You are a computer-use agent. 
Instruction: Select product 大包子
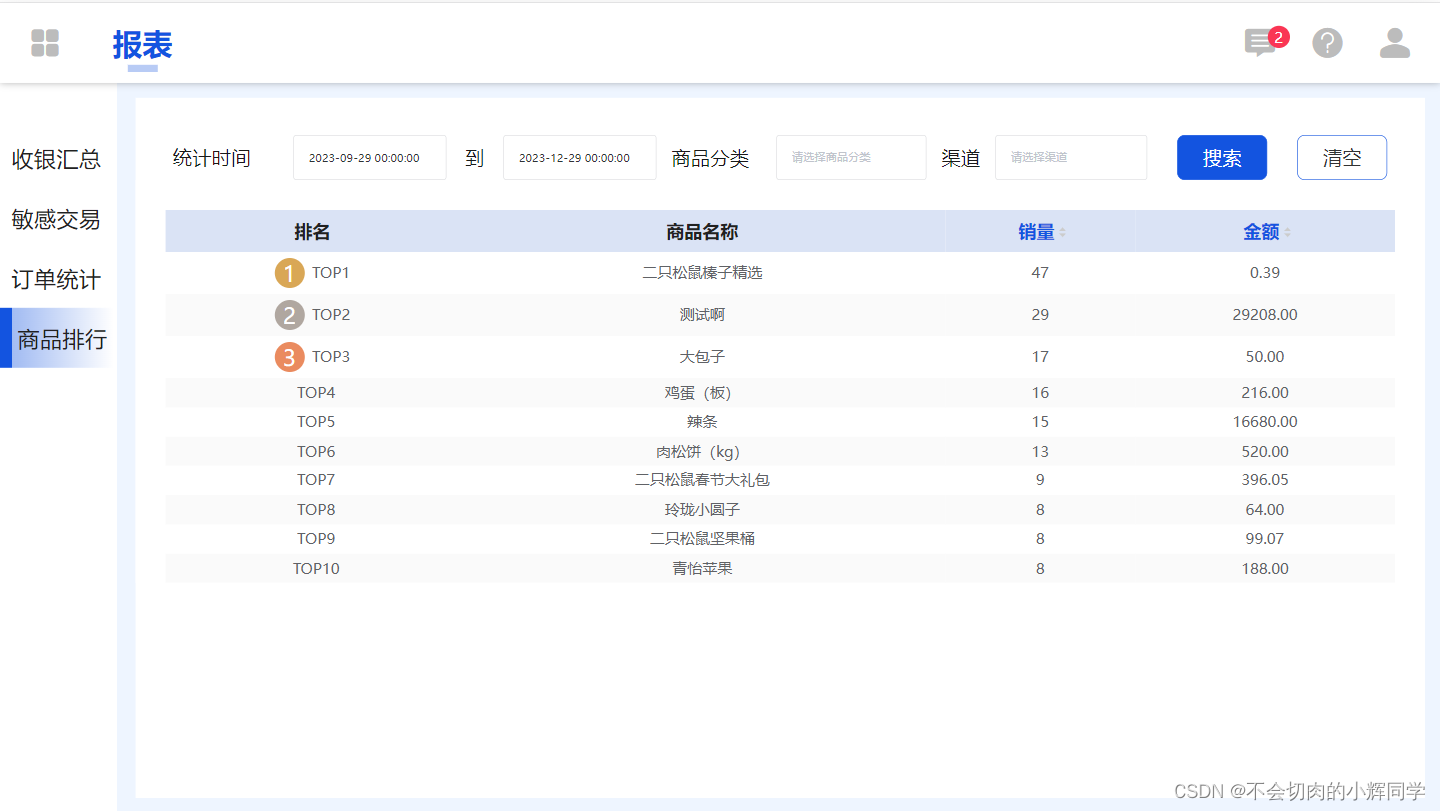702,357
